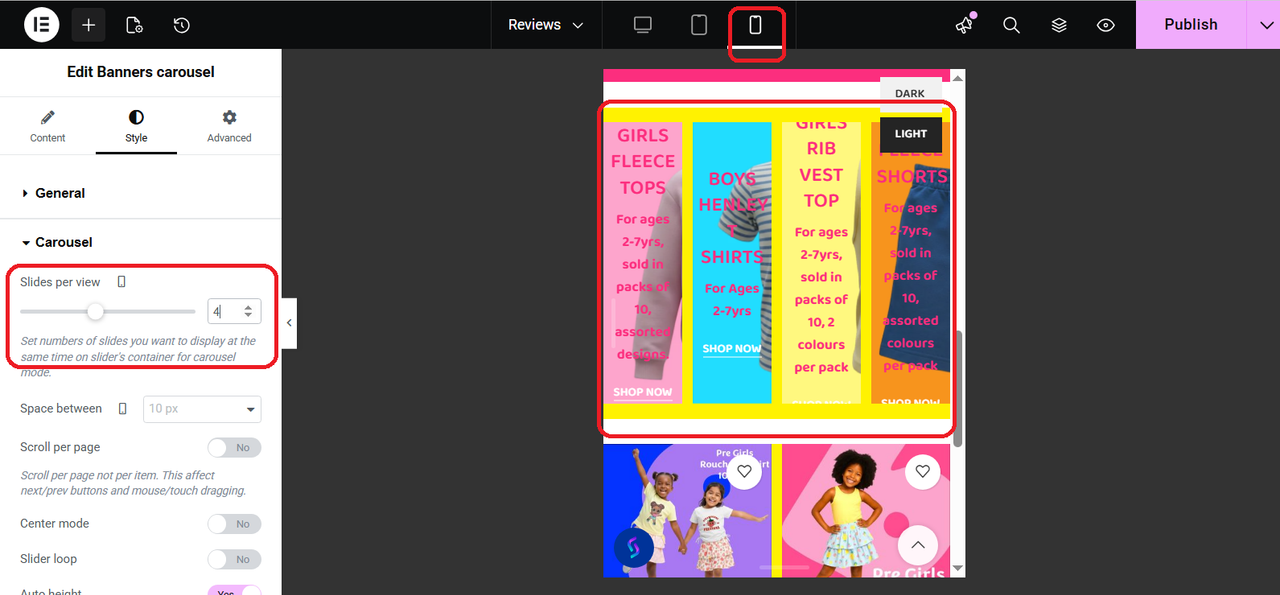Click the girl in yellow top image
Screen dimensions: 1280x595
coord(866,510)
